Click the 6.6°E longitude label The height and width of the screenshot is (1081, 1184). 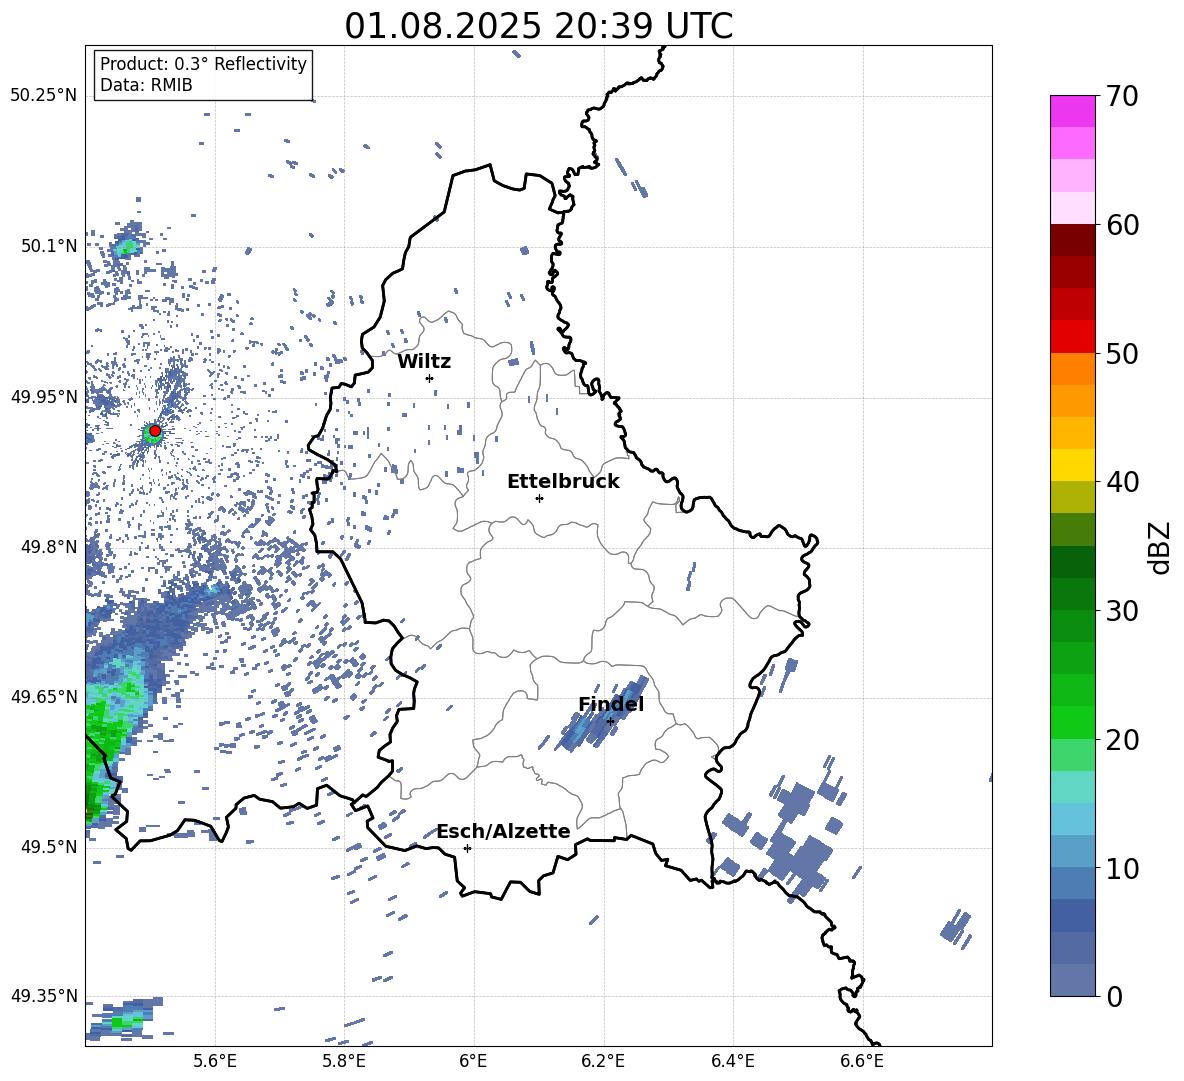pos(862,1061)
